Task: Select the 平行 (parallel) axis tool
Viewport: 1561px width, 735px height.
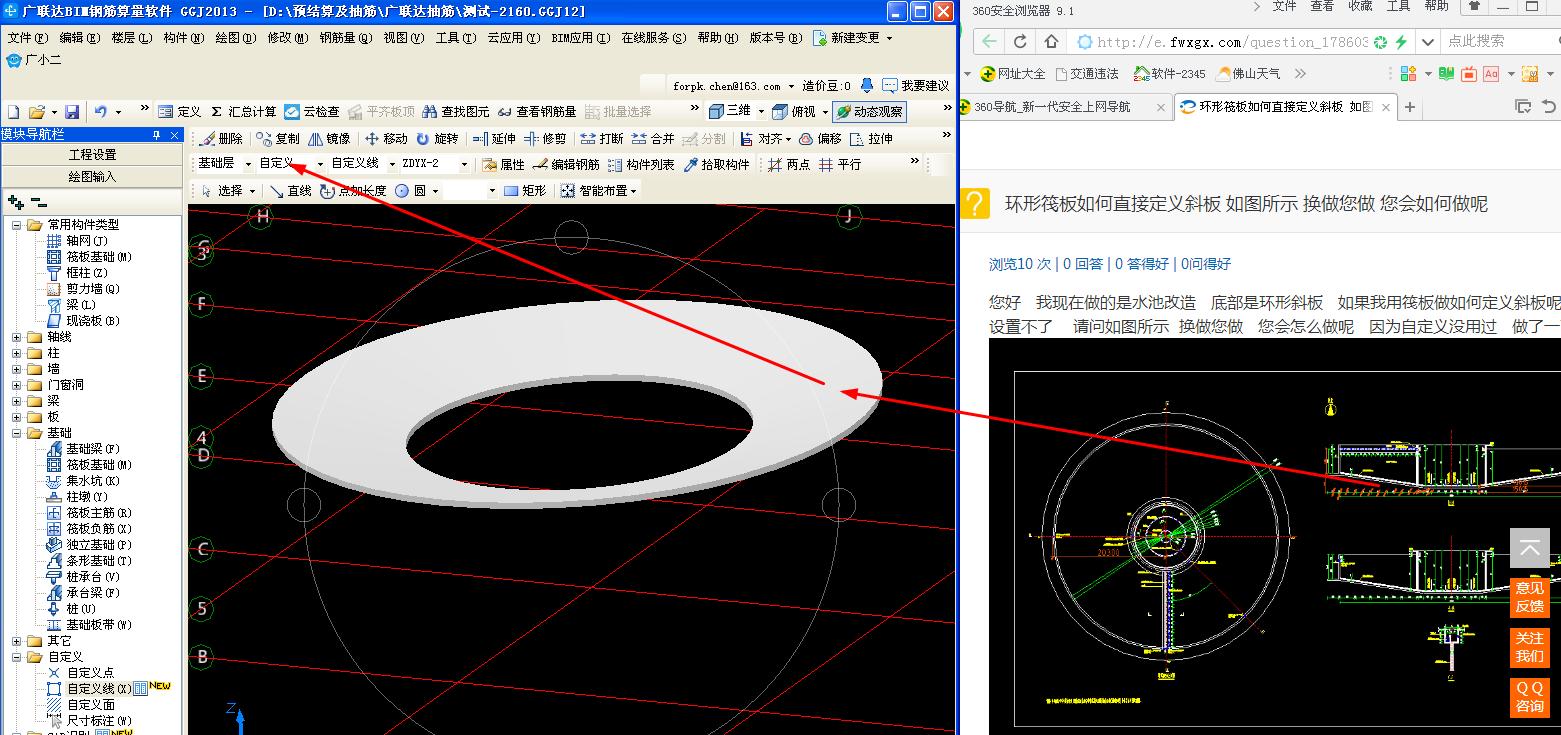Action: [840, 165]
